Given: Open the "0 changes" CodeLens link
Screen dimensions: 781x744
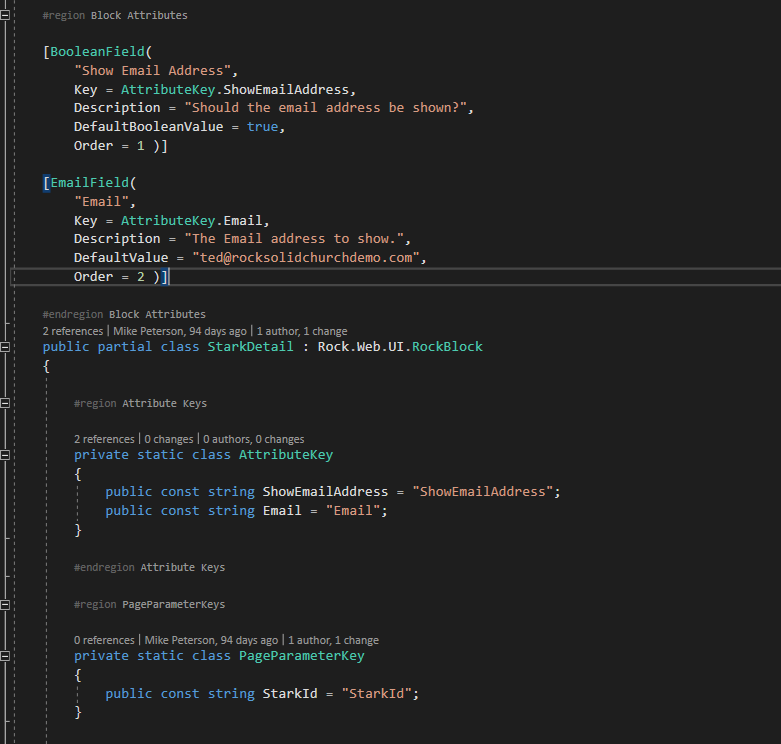Looking at the screenshot, I should pos(169,439).
